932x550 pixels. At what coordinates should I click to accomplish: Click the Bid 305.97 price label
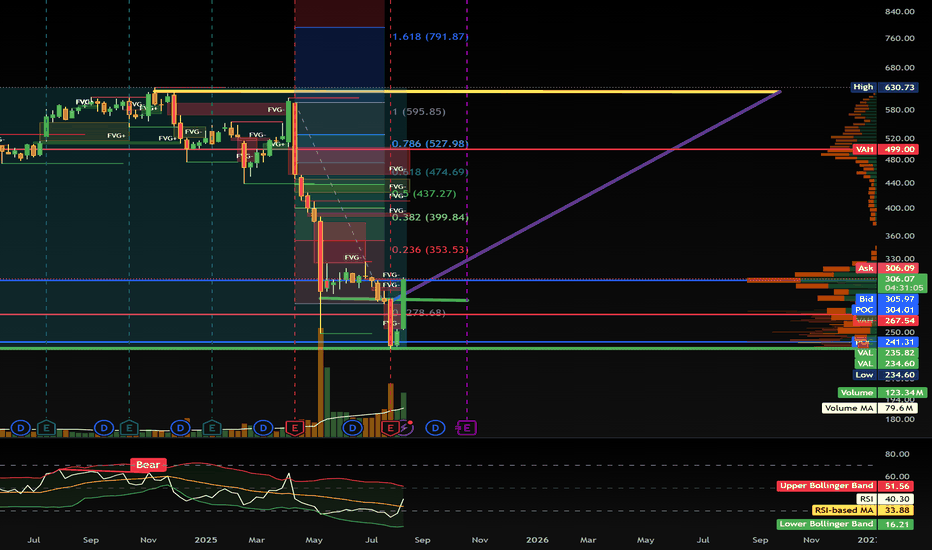[887, 299]
